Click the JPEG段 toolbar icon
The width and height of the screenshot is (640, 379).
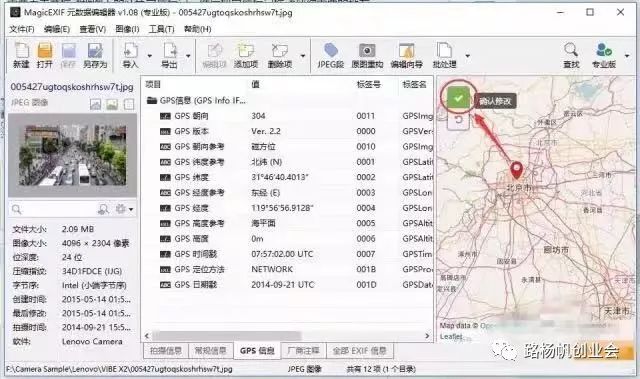tap(331, 55)
